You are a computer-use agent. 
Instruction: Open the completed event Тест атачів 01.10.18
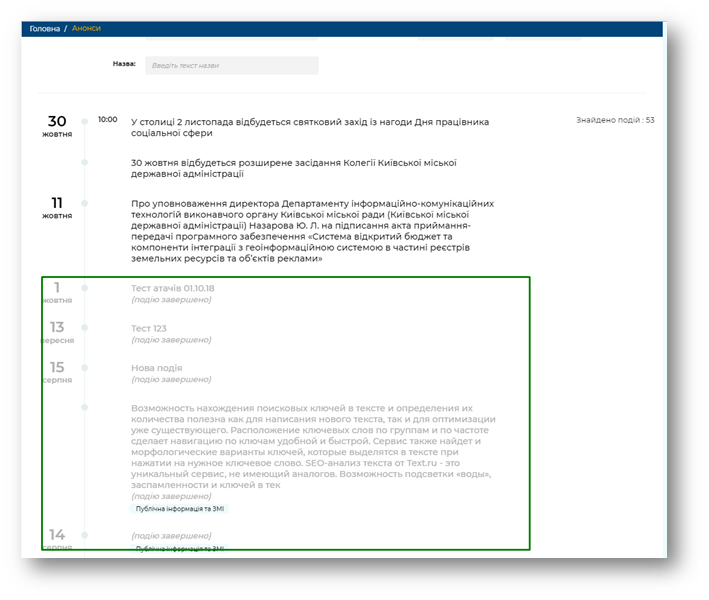(172, 288)
